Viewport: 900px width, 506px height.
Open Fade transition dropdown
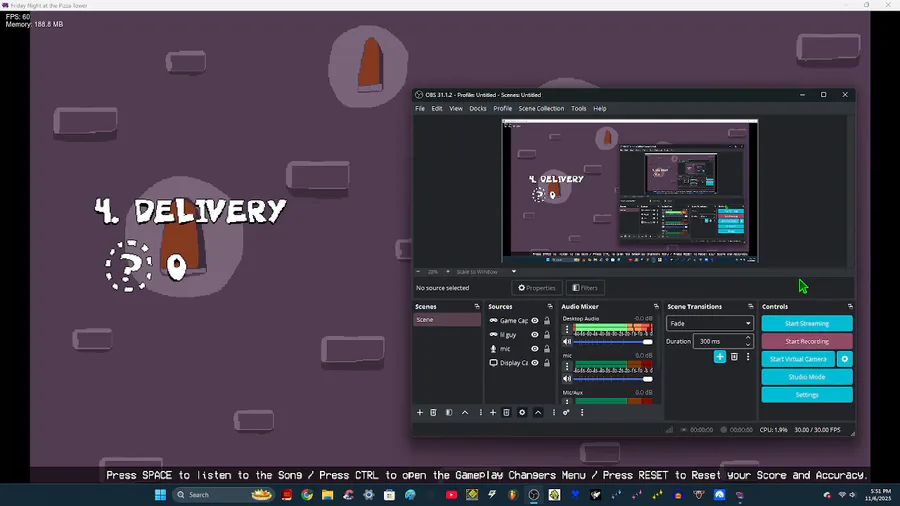[709, 324]
